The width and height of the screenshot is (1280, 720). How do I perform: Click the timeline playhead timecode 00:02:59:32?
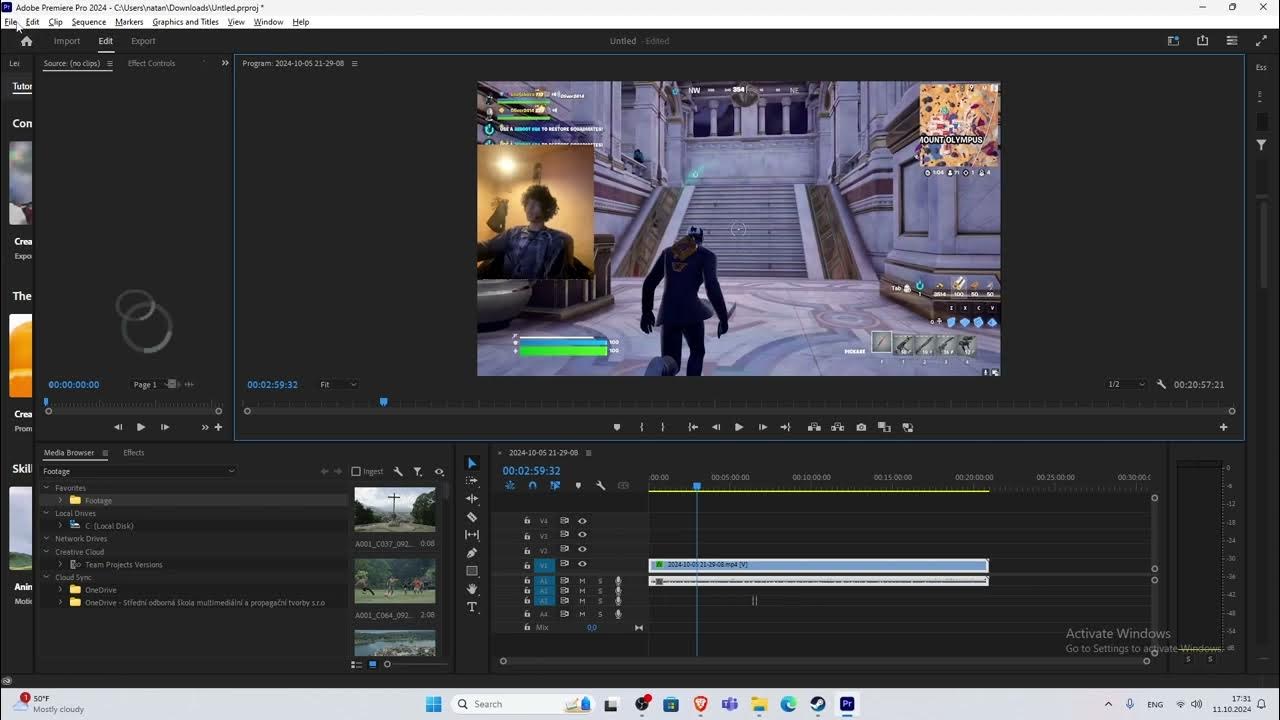tap(531, 471)
